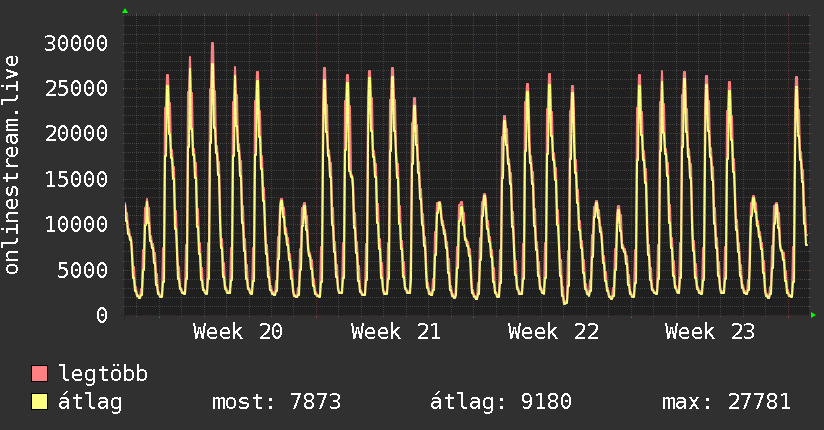Select the legtöbb legend label

(x=103, y=373)
